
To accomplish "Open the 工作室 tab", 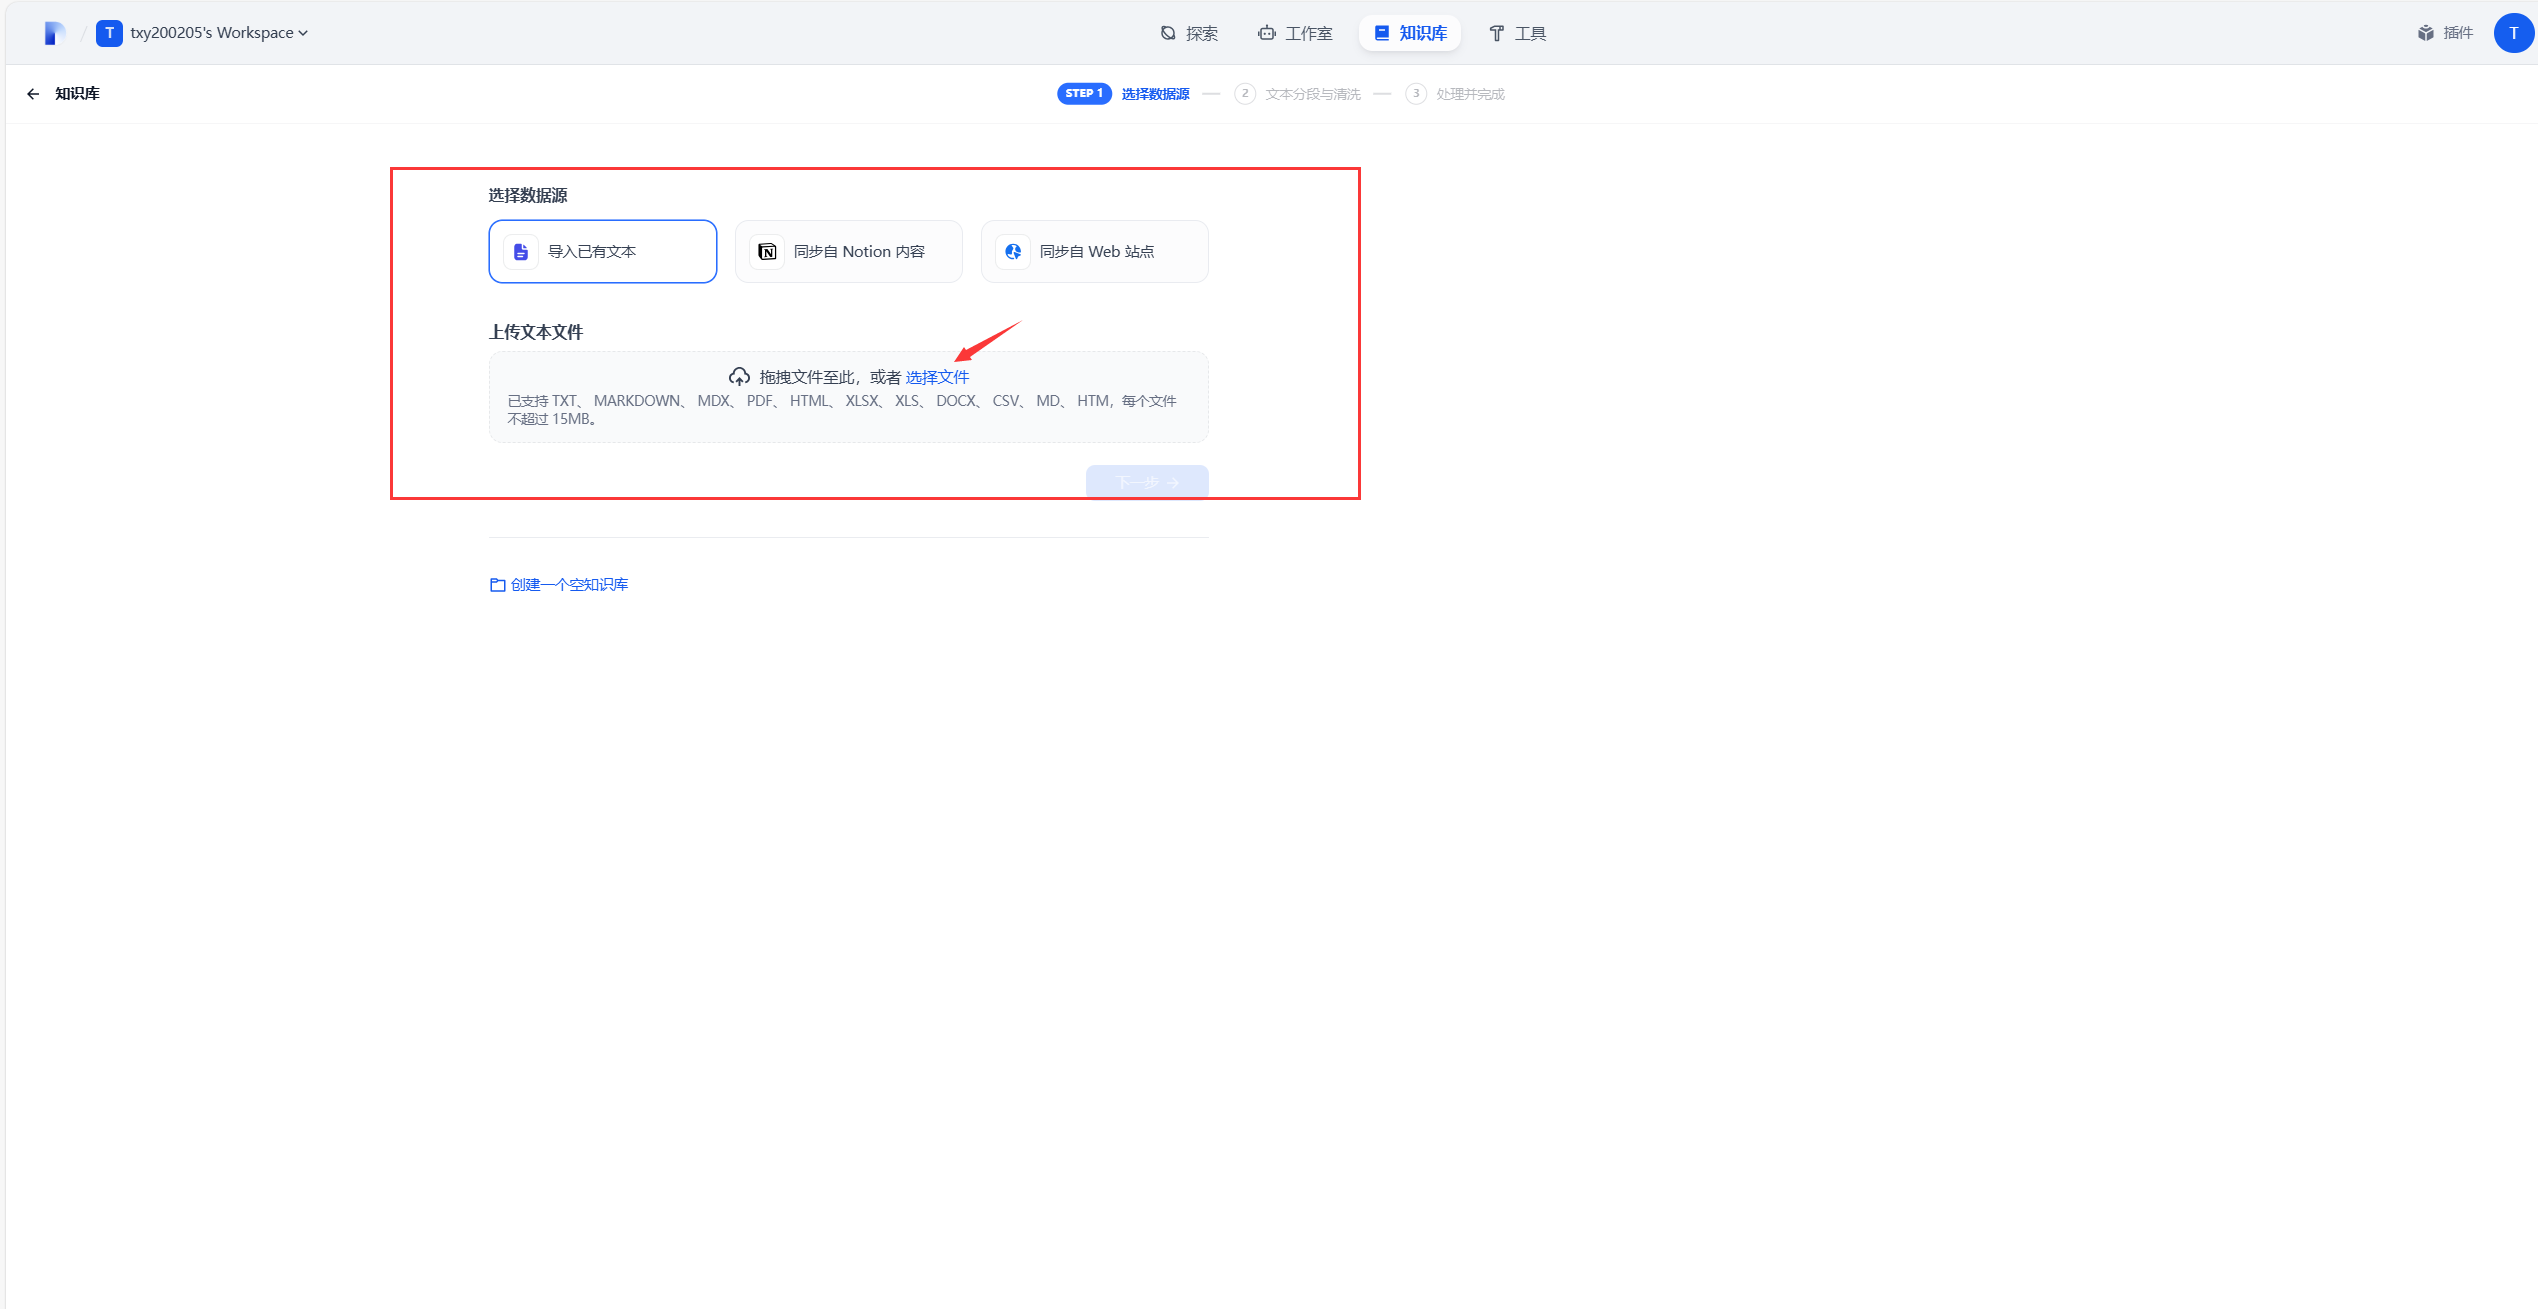I will click(x=1295, y=33).
